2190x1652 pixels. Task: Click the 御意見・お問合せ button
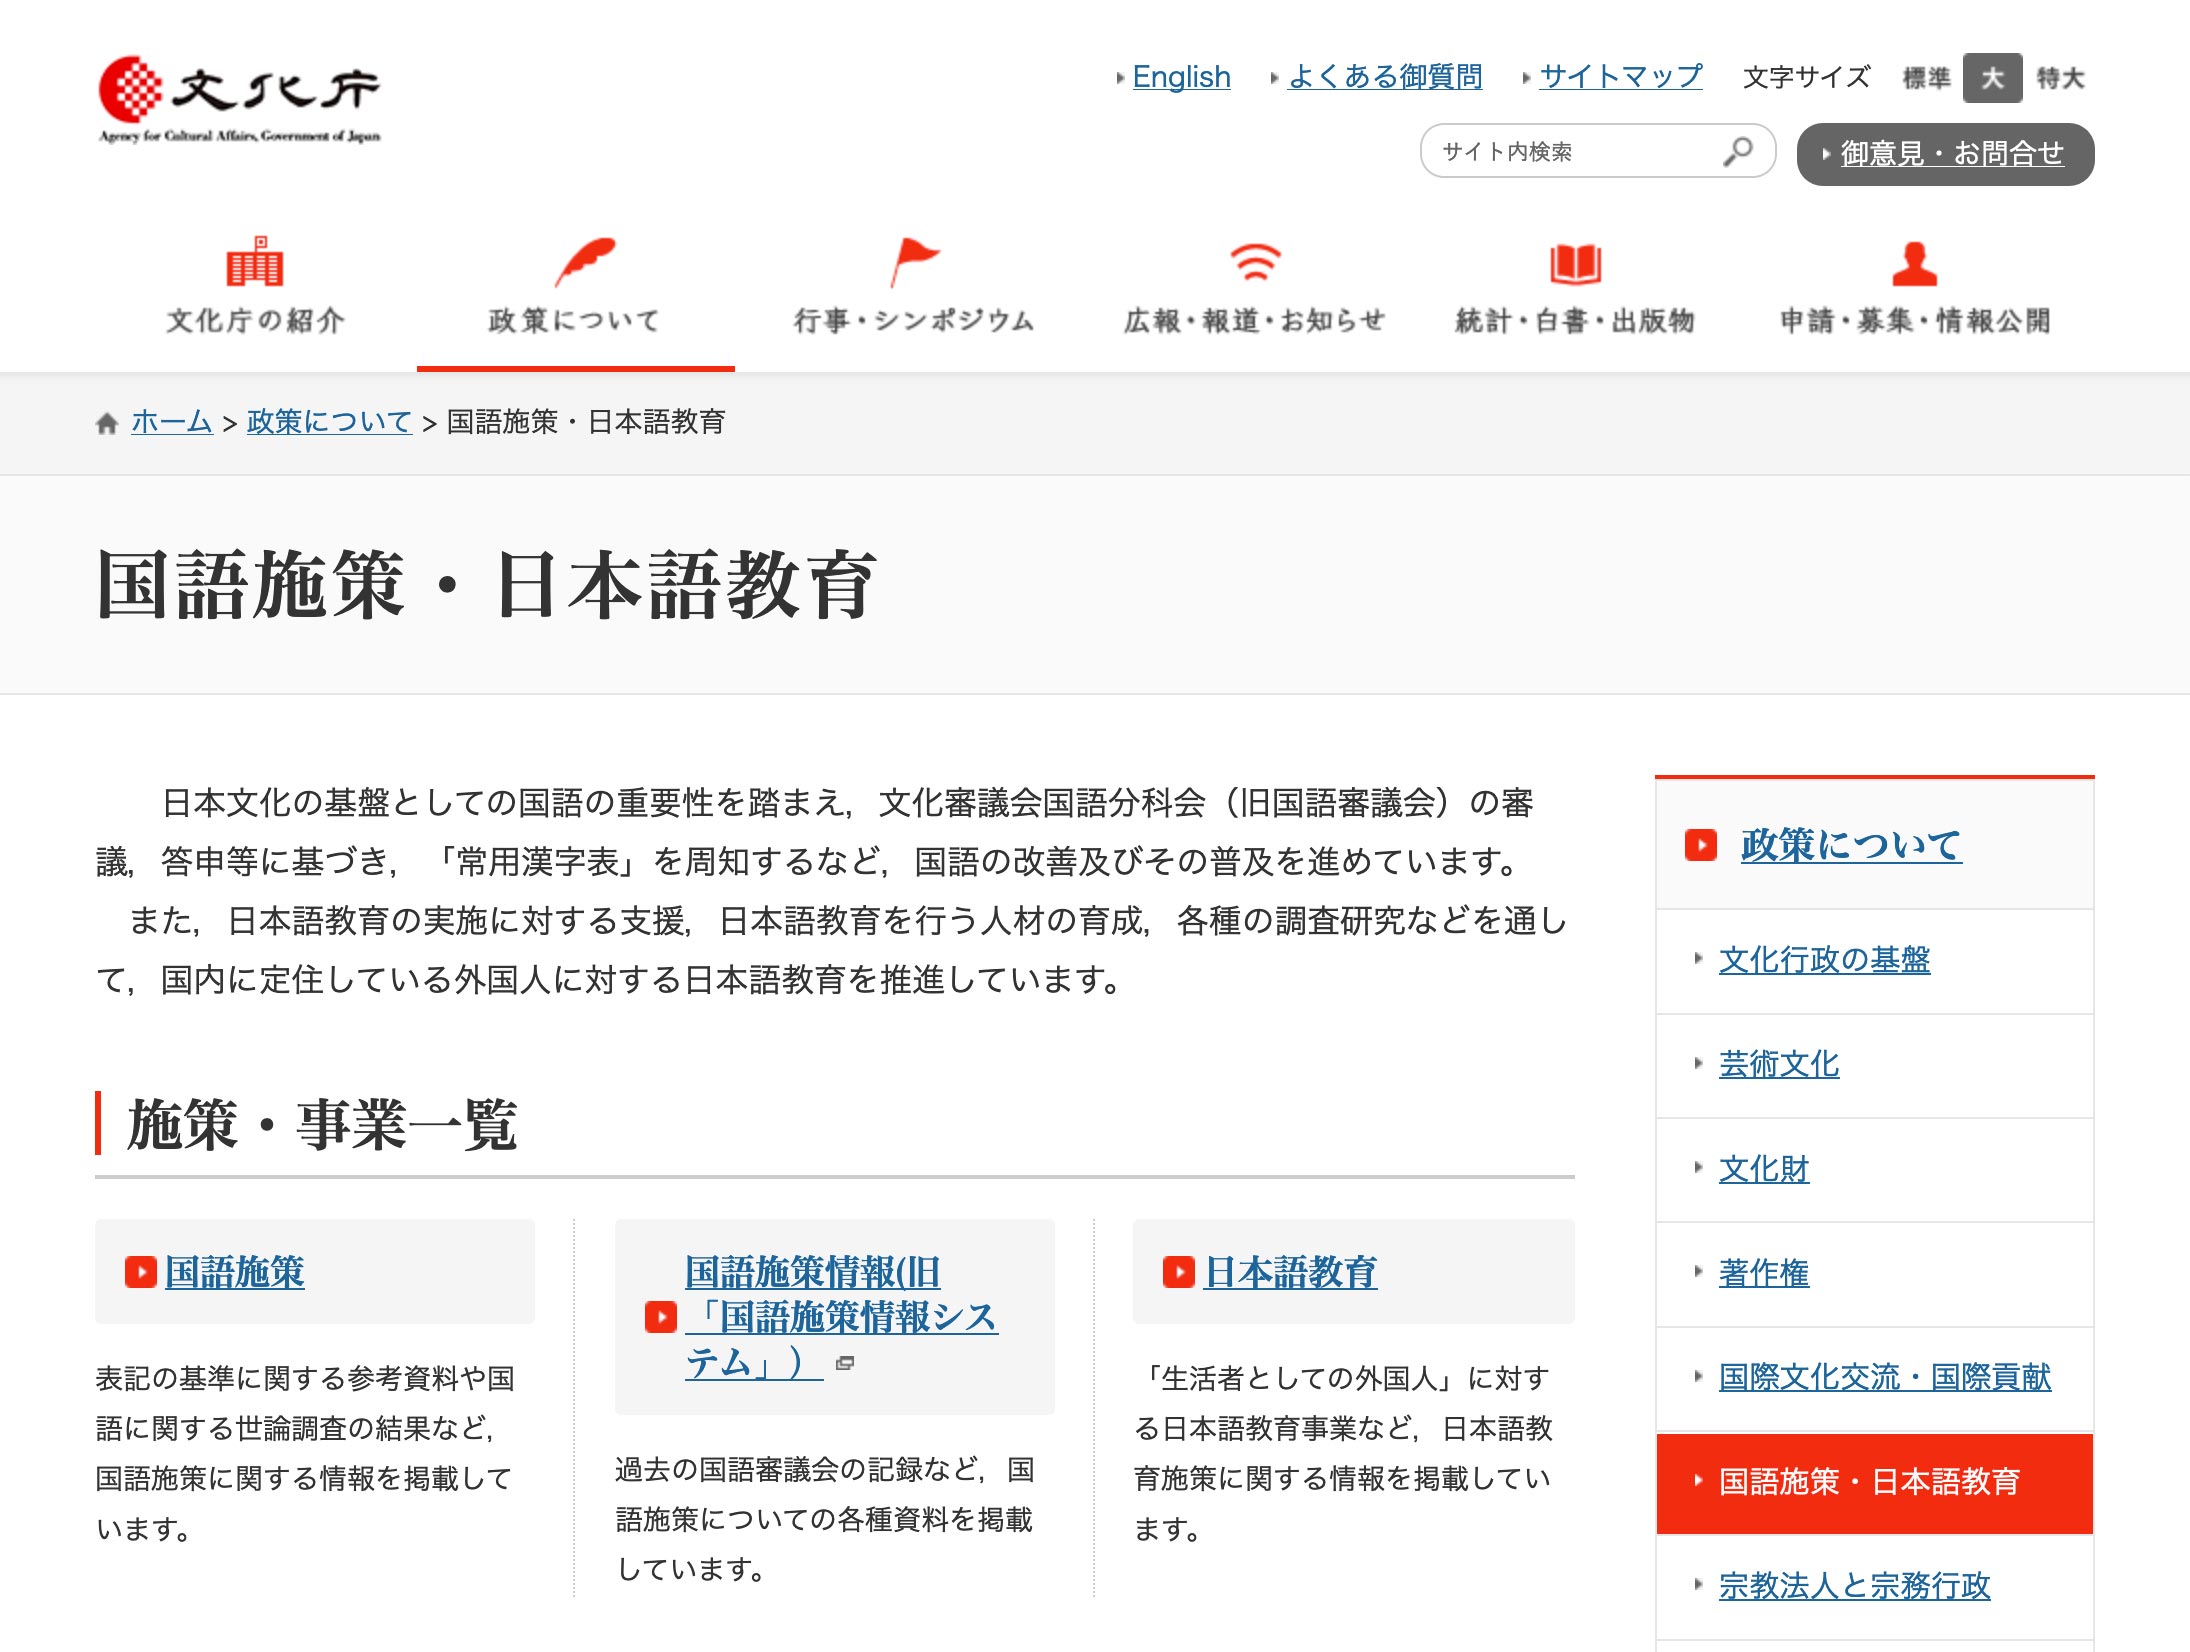(x=1945, y=154)
